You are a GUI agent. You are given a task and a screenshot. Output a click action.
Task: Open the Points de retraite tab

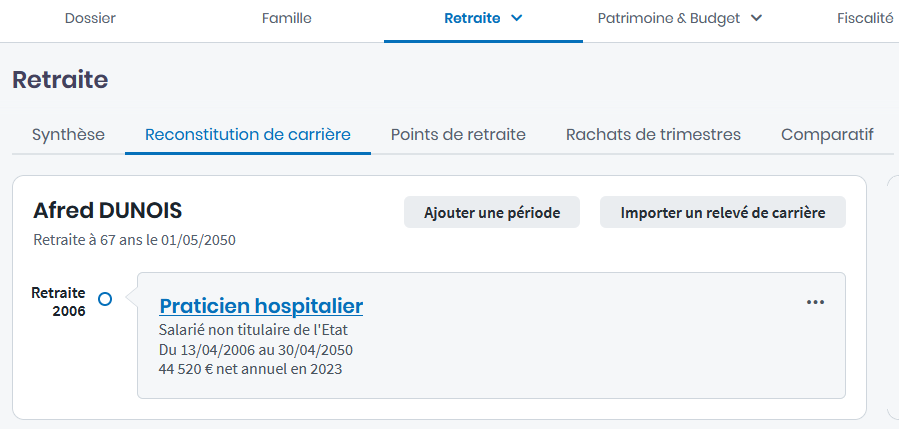click(458, 134)
